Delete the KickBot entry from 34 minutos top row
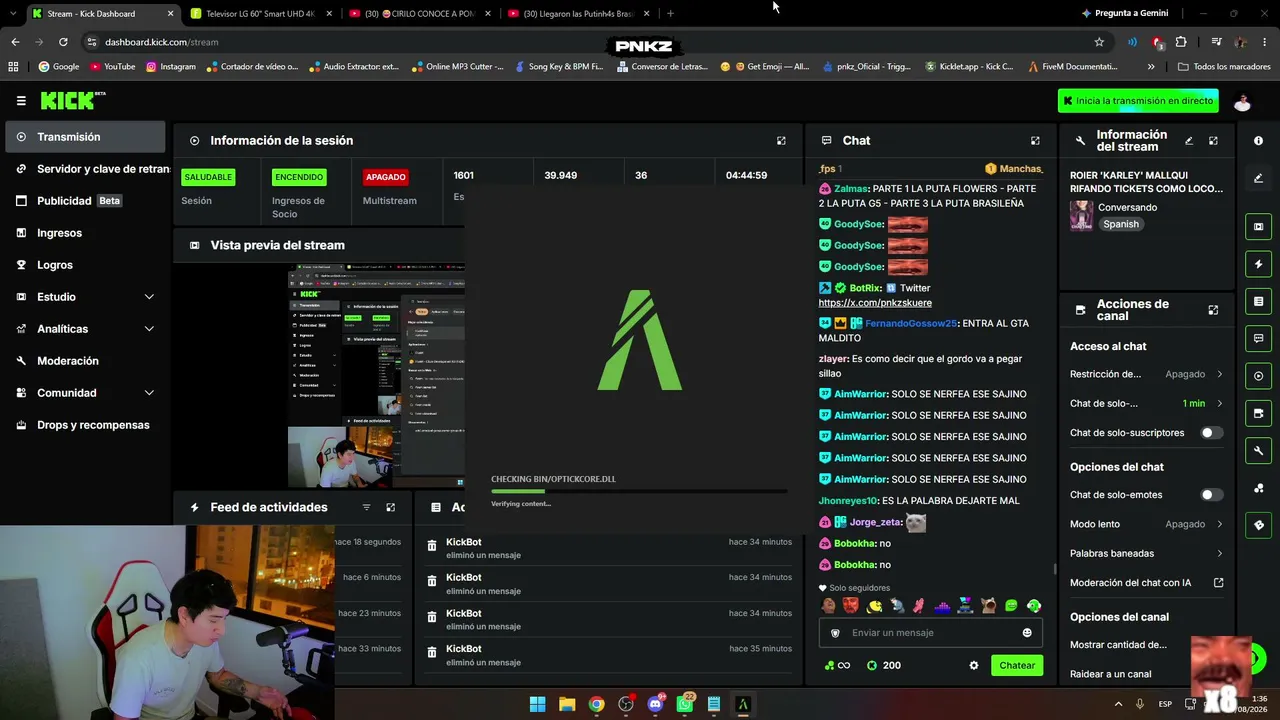 coord(432,546)
